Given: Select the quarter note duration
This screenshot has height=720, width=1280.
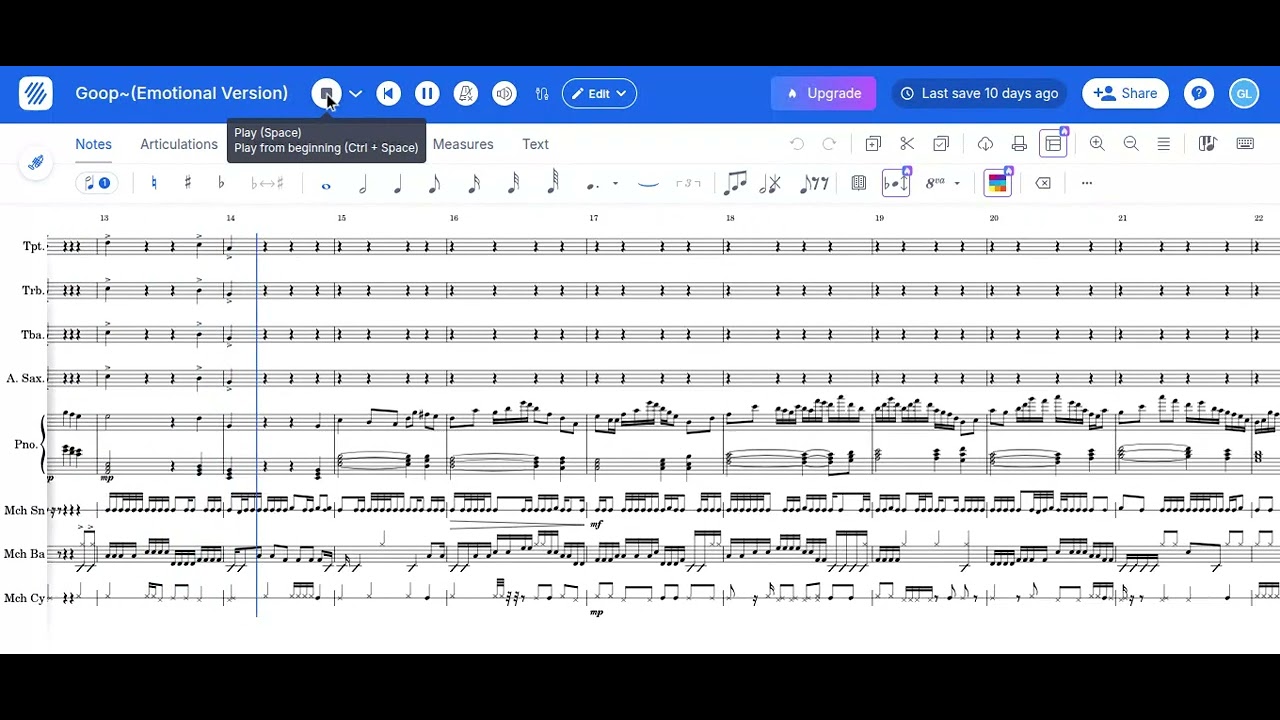Looking at the screenshot, I should click(x=398, y=183).
